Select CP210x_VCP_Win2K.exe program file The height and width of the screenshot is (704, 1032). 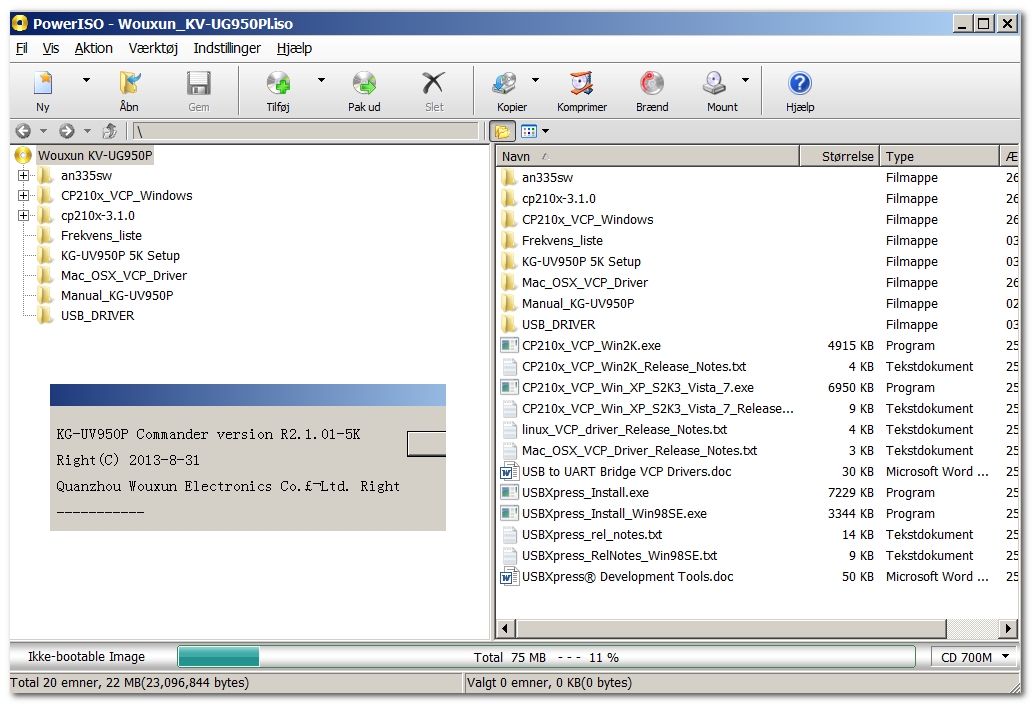click(591, 345)
